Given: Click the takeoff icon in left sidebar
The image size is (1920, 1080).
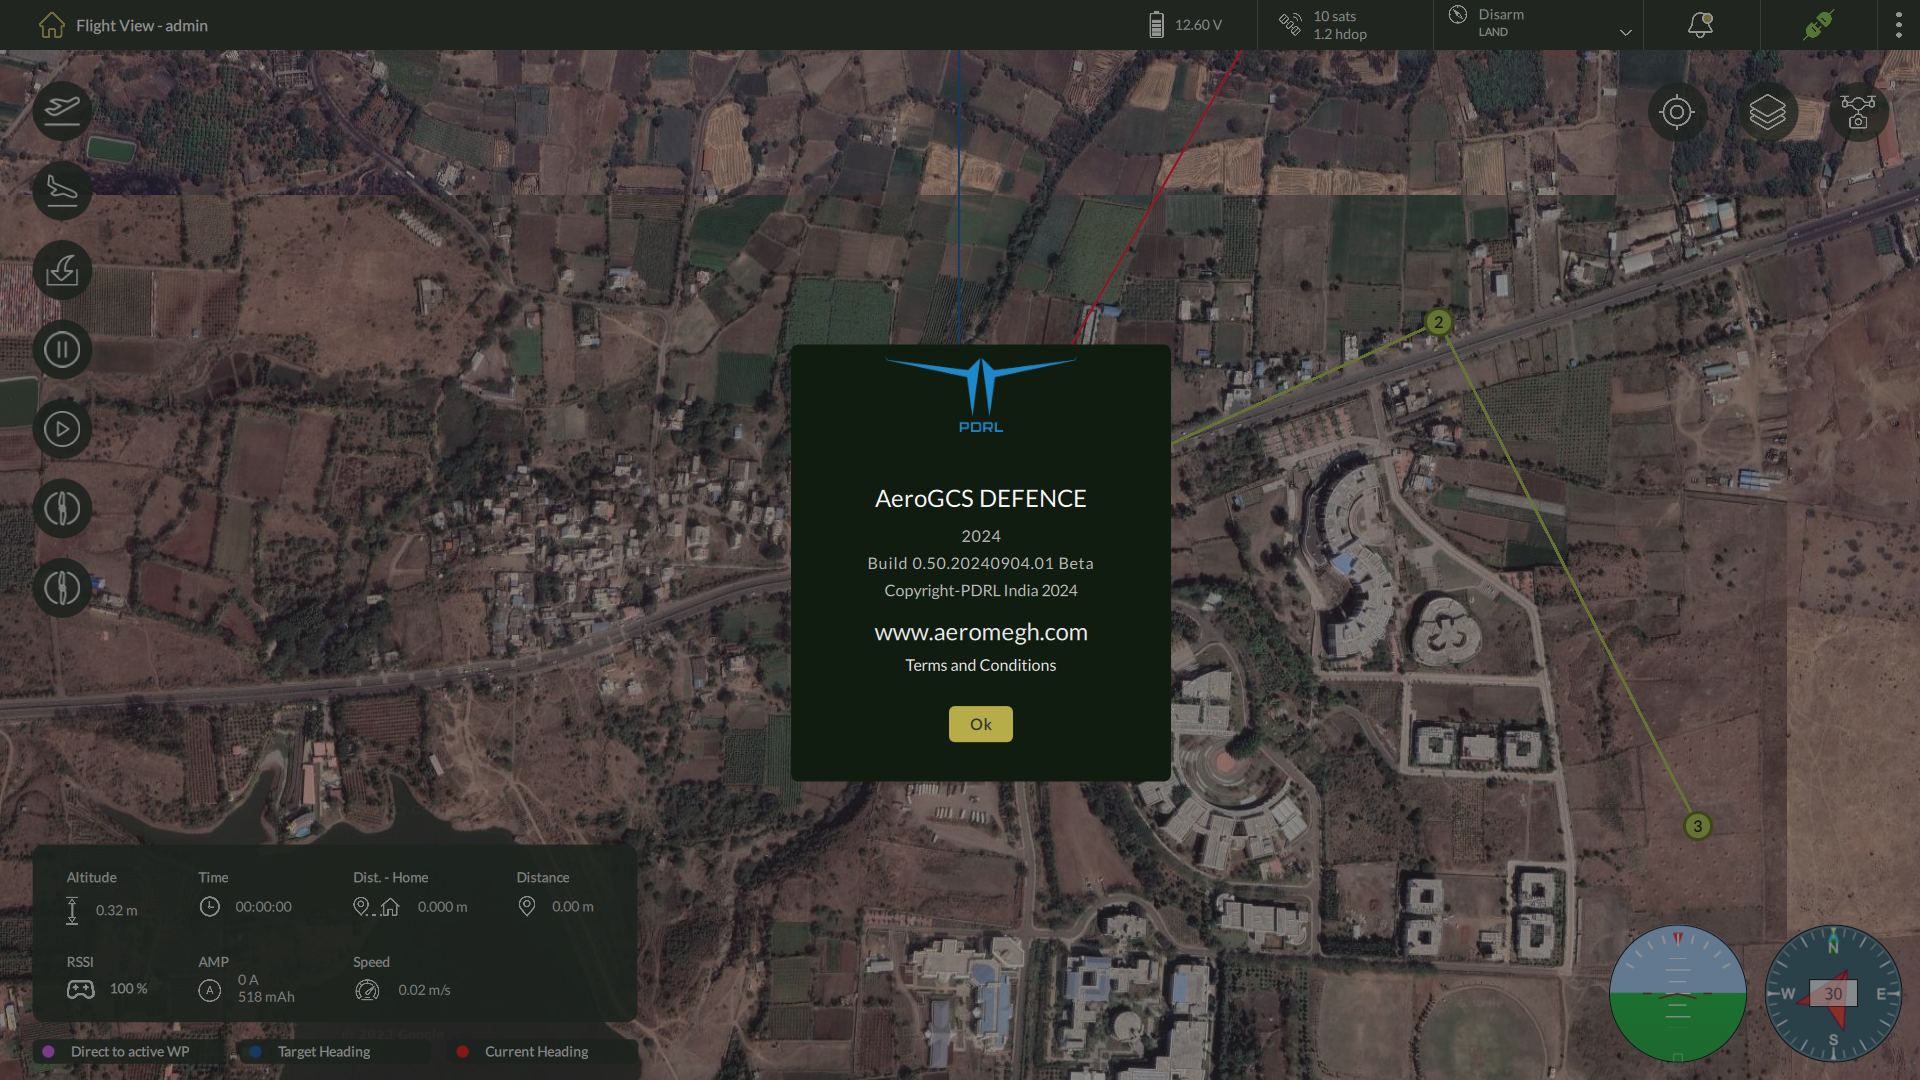Looking at the screenshot, I should point(62,110).
